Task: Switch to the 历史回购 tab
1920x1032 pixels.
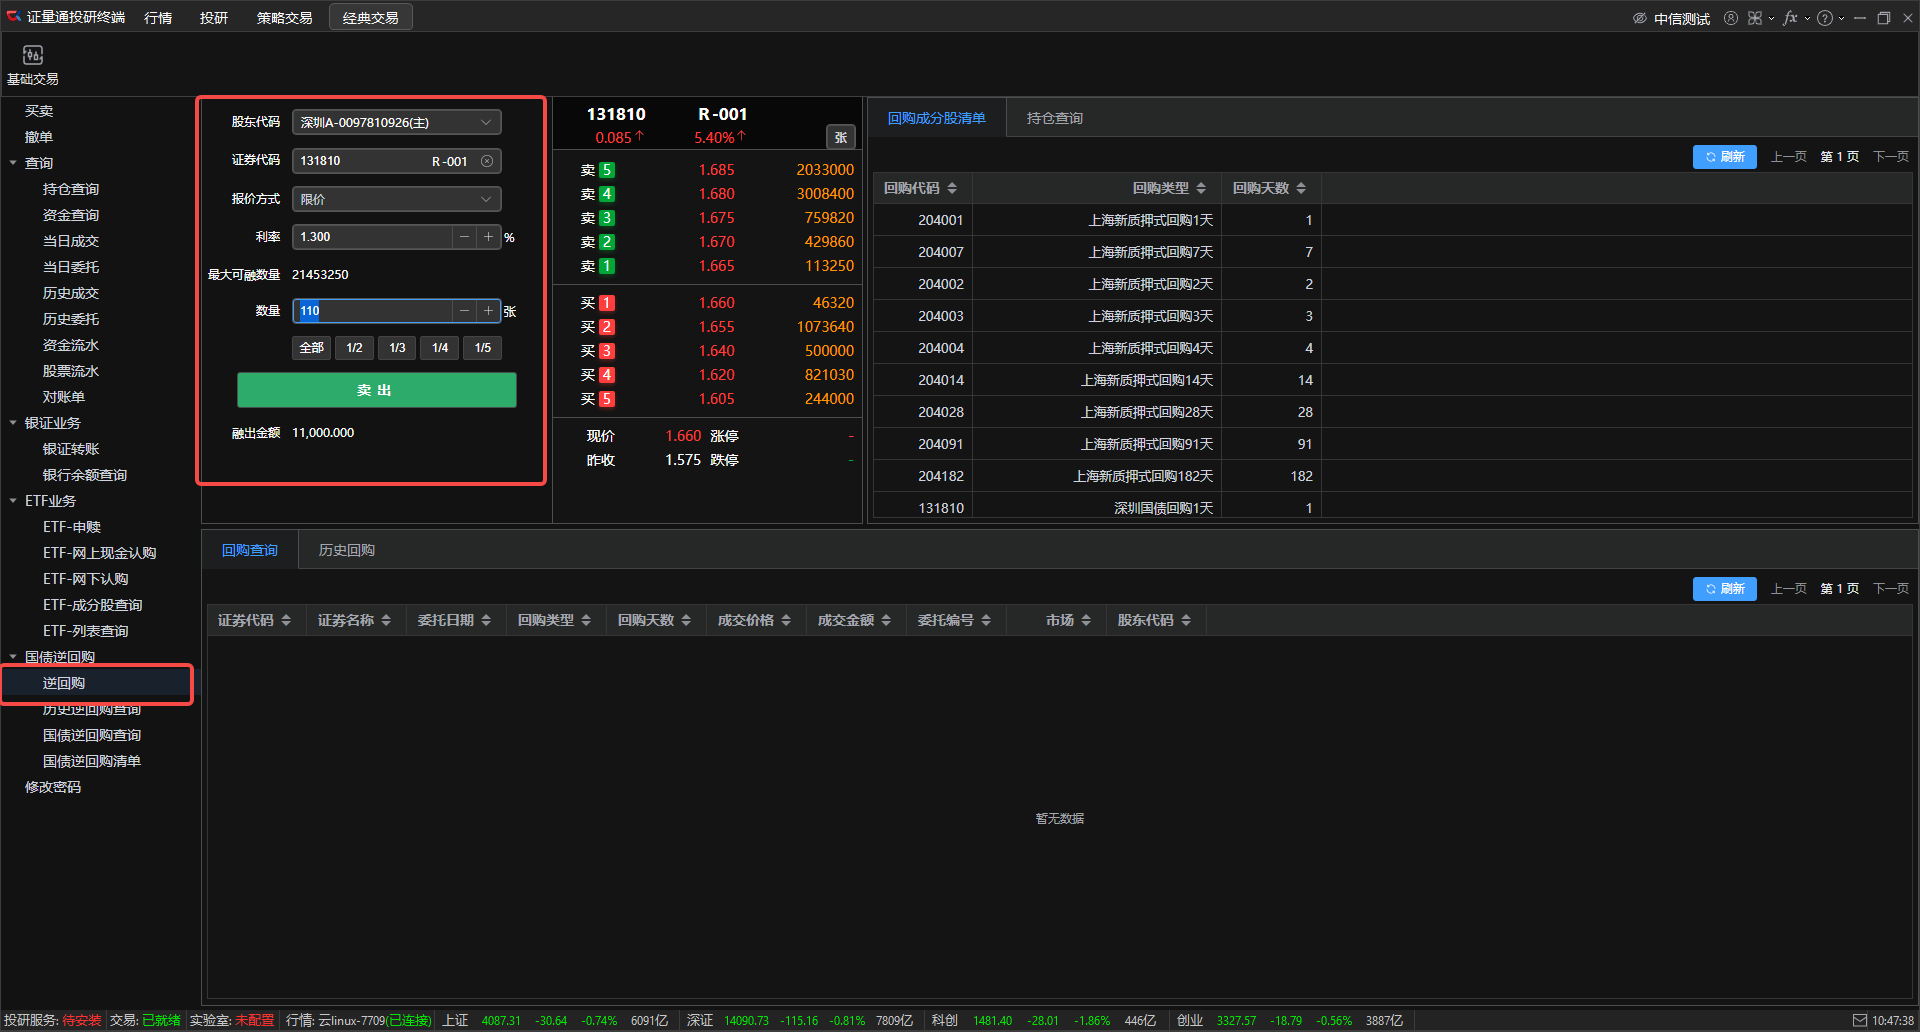Action: 346,550
